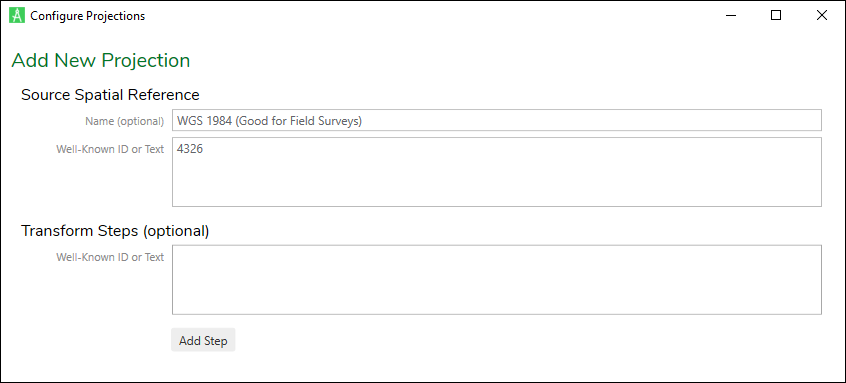Viewport: 846px width, 383px height.
Task: Click the Well-Known ID label under Source Spatial Reference
Action: click(110, 149)
